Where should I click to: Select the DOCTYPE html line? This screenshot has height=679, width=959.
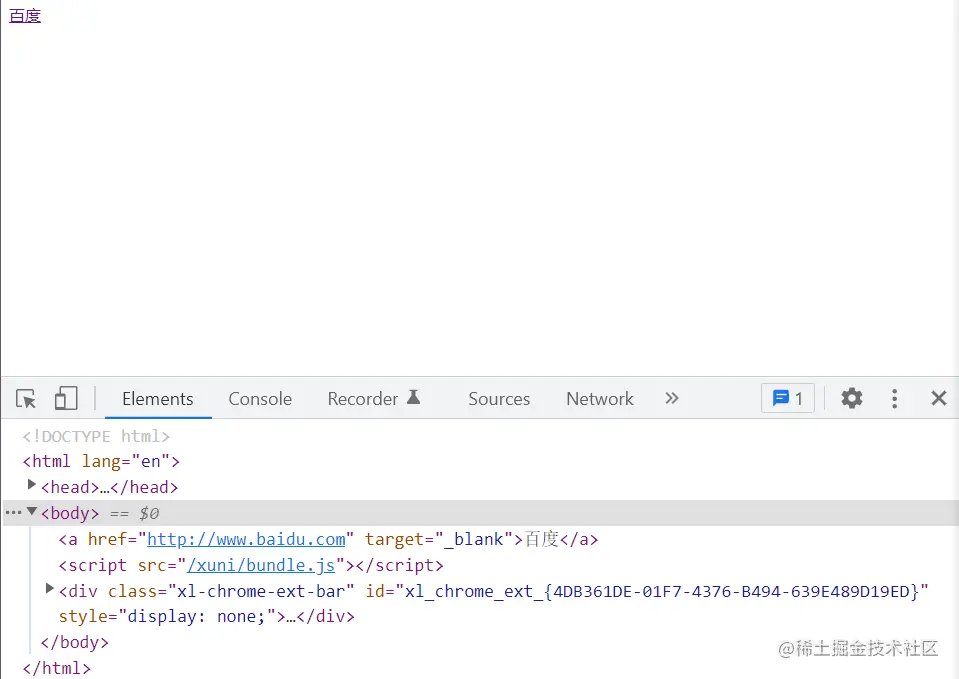96,436
